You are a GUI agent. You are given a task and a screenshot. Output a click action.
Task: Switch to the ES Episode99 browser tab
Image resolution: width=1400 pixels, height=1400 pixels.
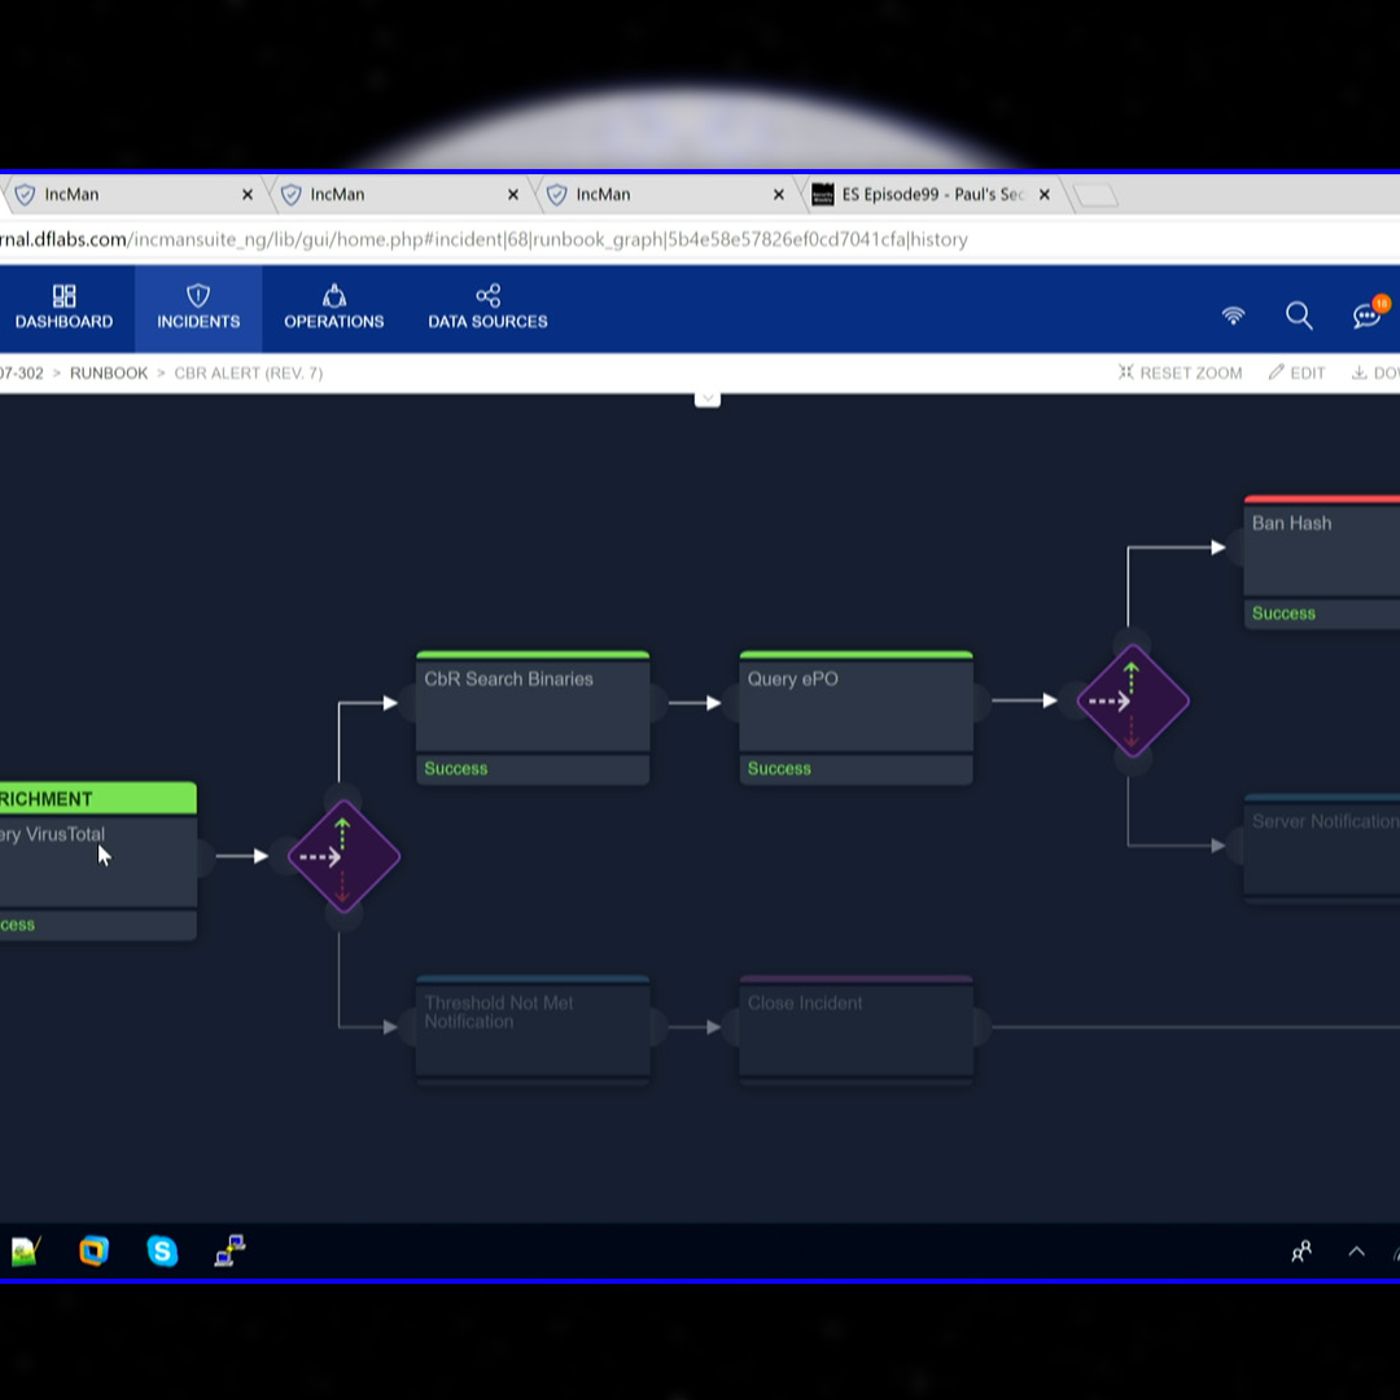tap(930, 195)
